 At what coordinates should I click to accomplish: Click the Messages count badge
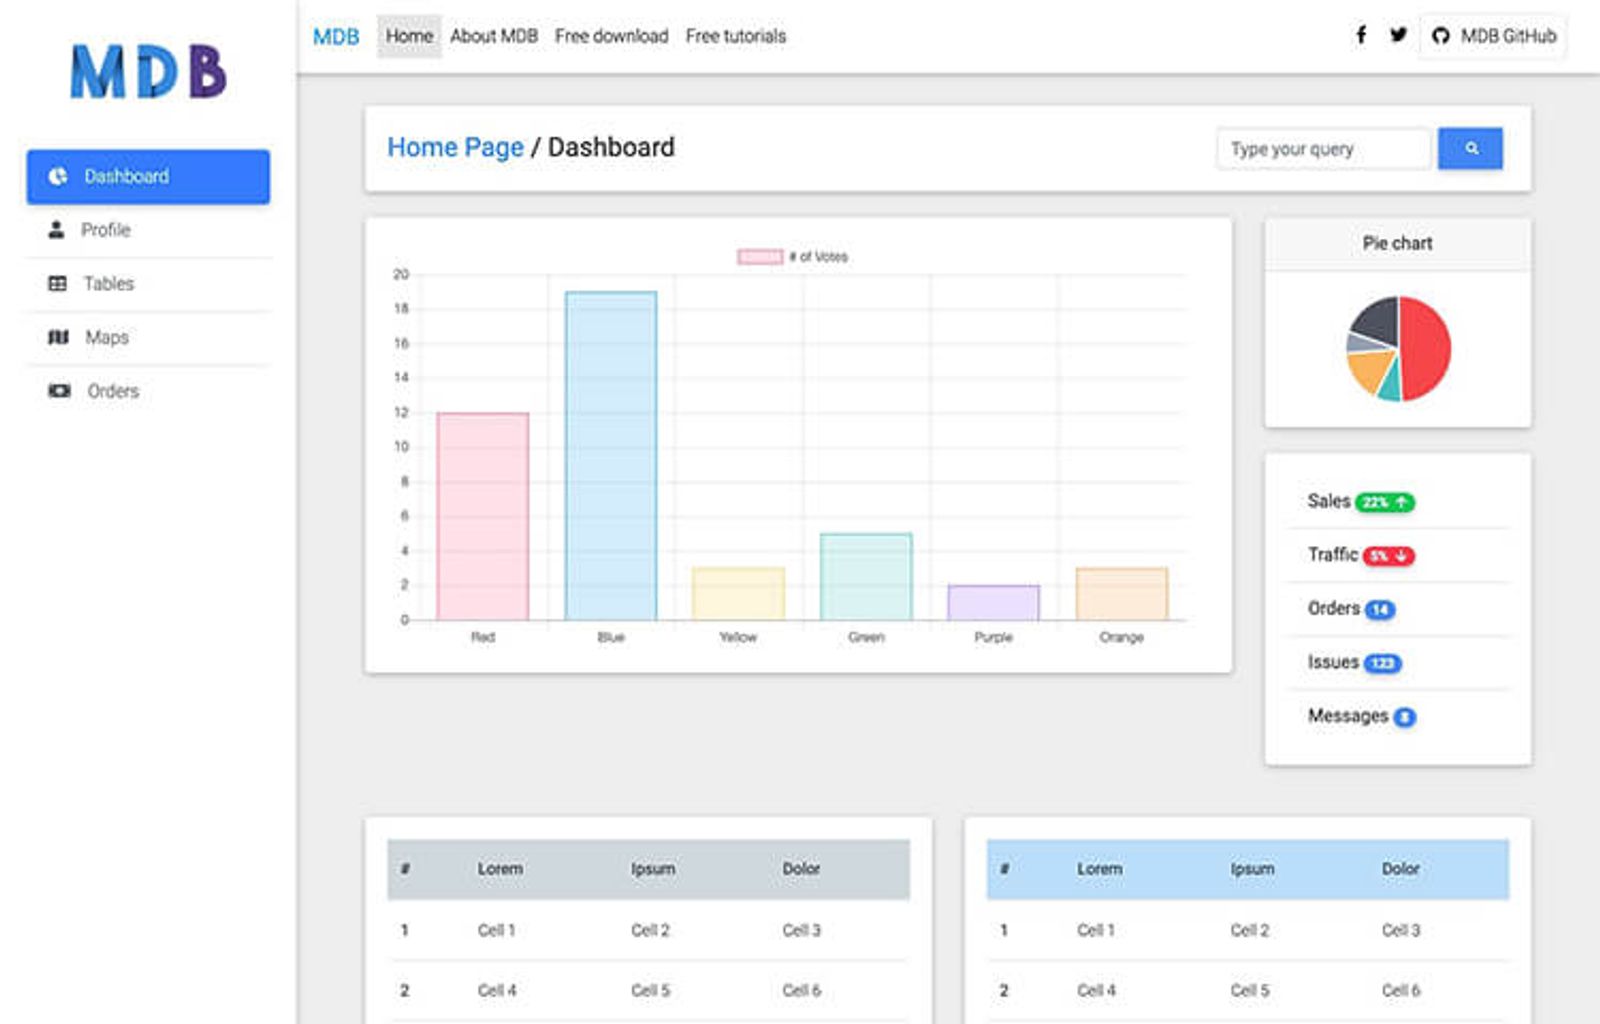click(x=1405, y=717)
